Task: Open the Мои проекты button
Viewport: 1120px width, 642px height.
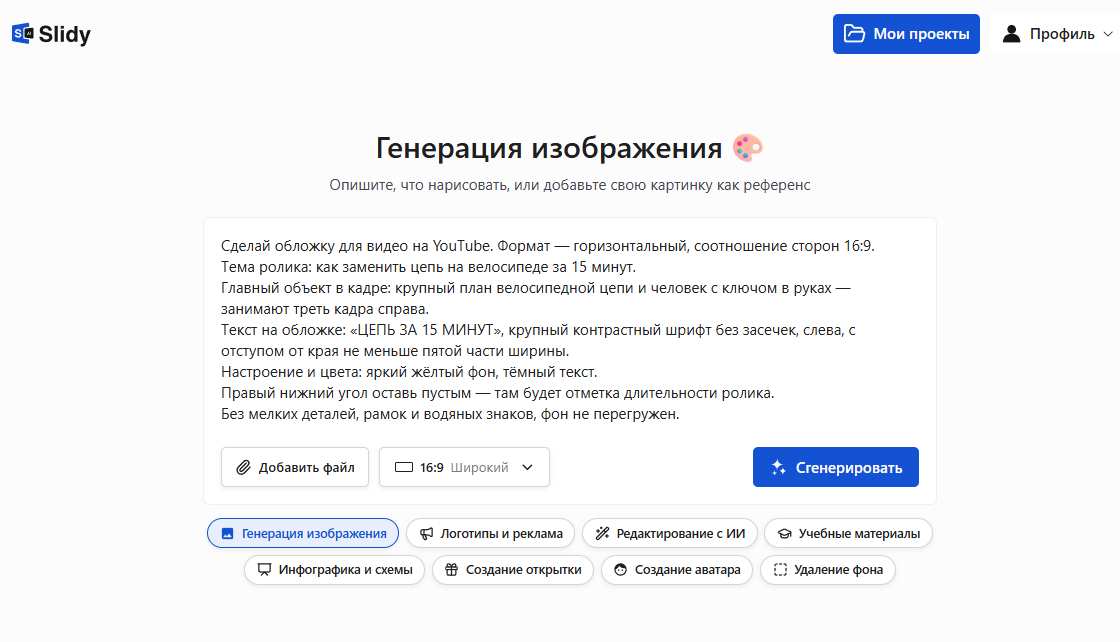Action: (x=906, y=34)
